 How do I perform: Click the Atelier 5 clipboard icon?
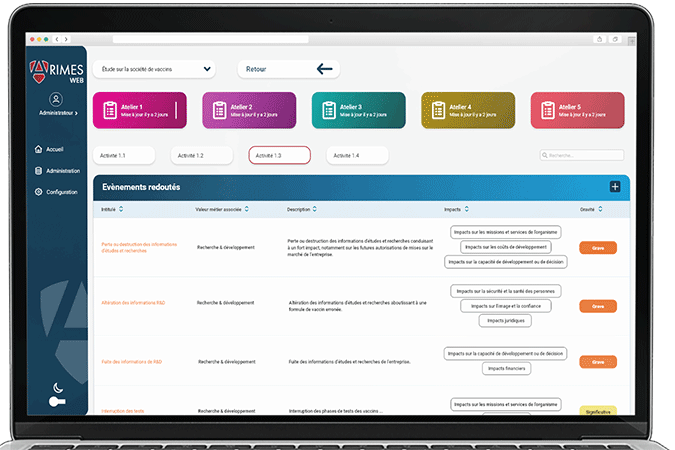tap(548, 110)
